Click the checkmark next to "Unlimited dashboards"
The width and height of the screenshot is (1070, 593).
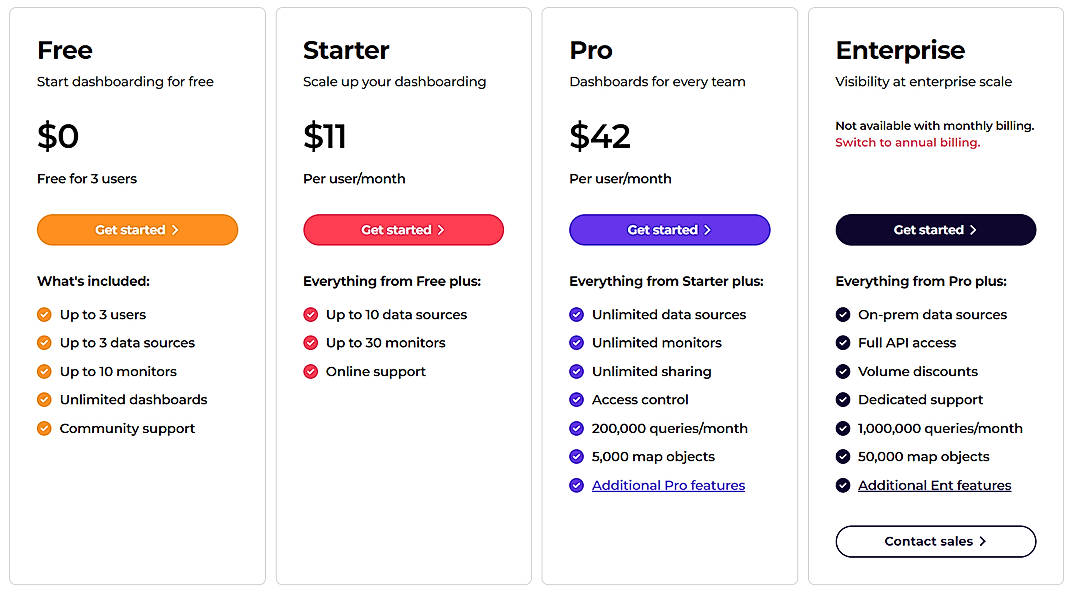44,399
